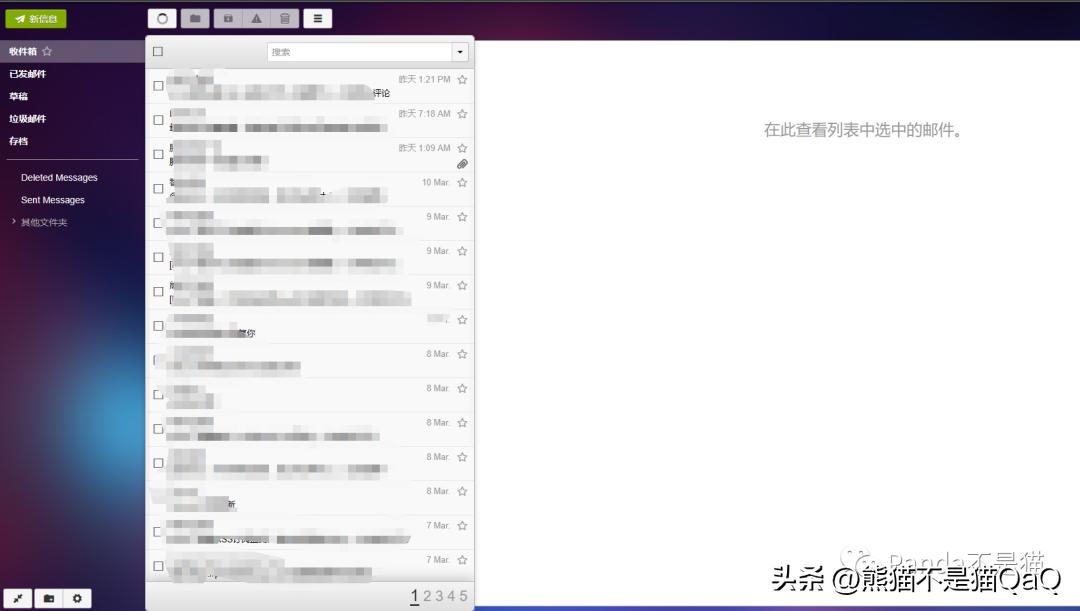The height and width of the screenshot is (611, 1080).
Task: Open the move-to-folder icon in the toolbar
Action: 194,18
